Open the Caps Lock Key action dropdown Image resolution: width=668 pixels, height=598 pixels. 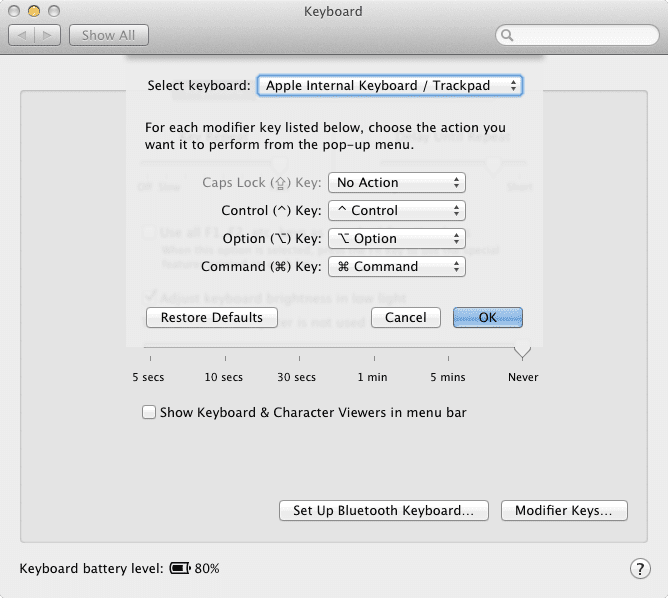click(x=397, y=183)
